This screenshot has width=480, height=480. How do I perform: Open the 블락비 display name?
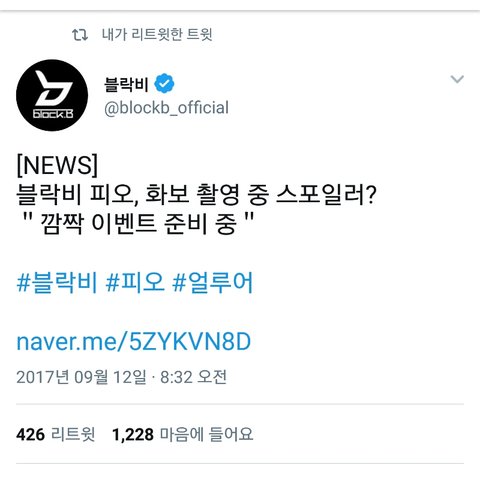126,84
